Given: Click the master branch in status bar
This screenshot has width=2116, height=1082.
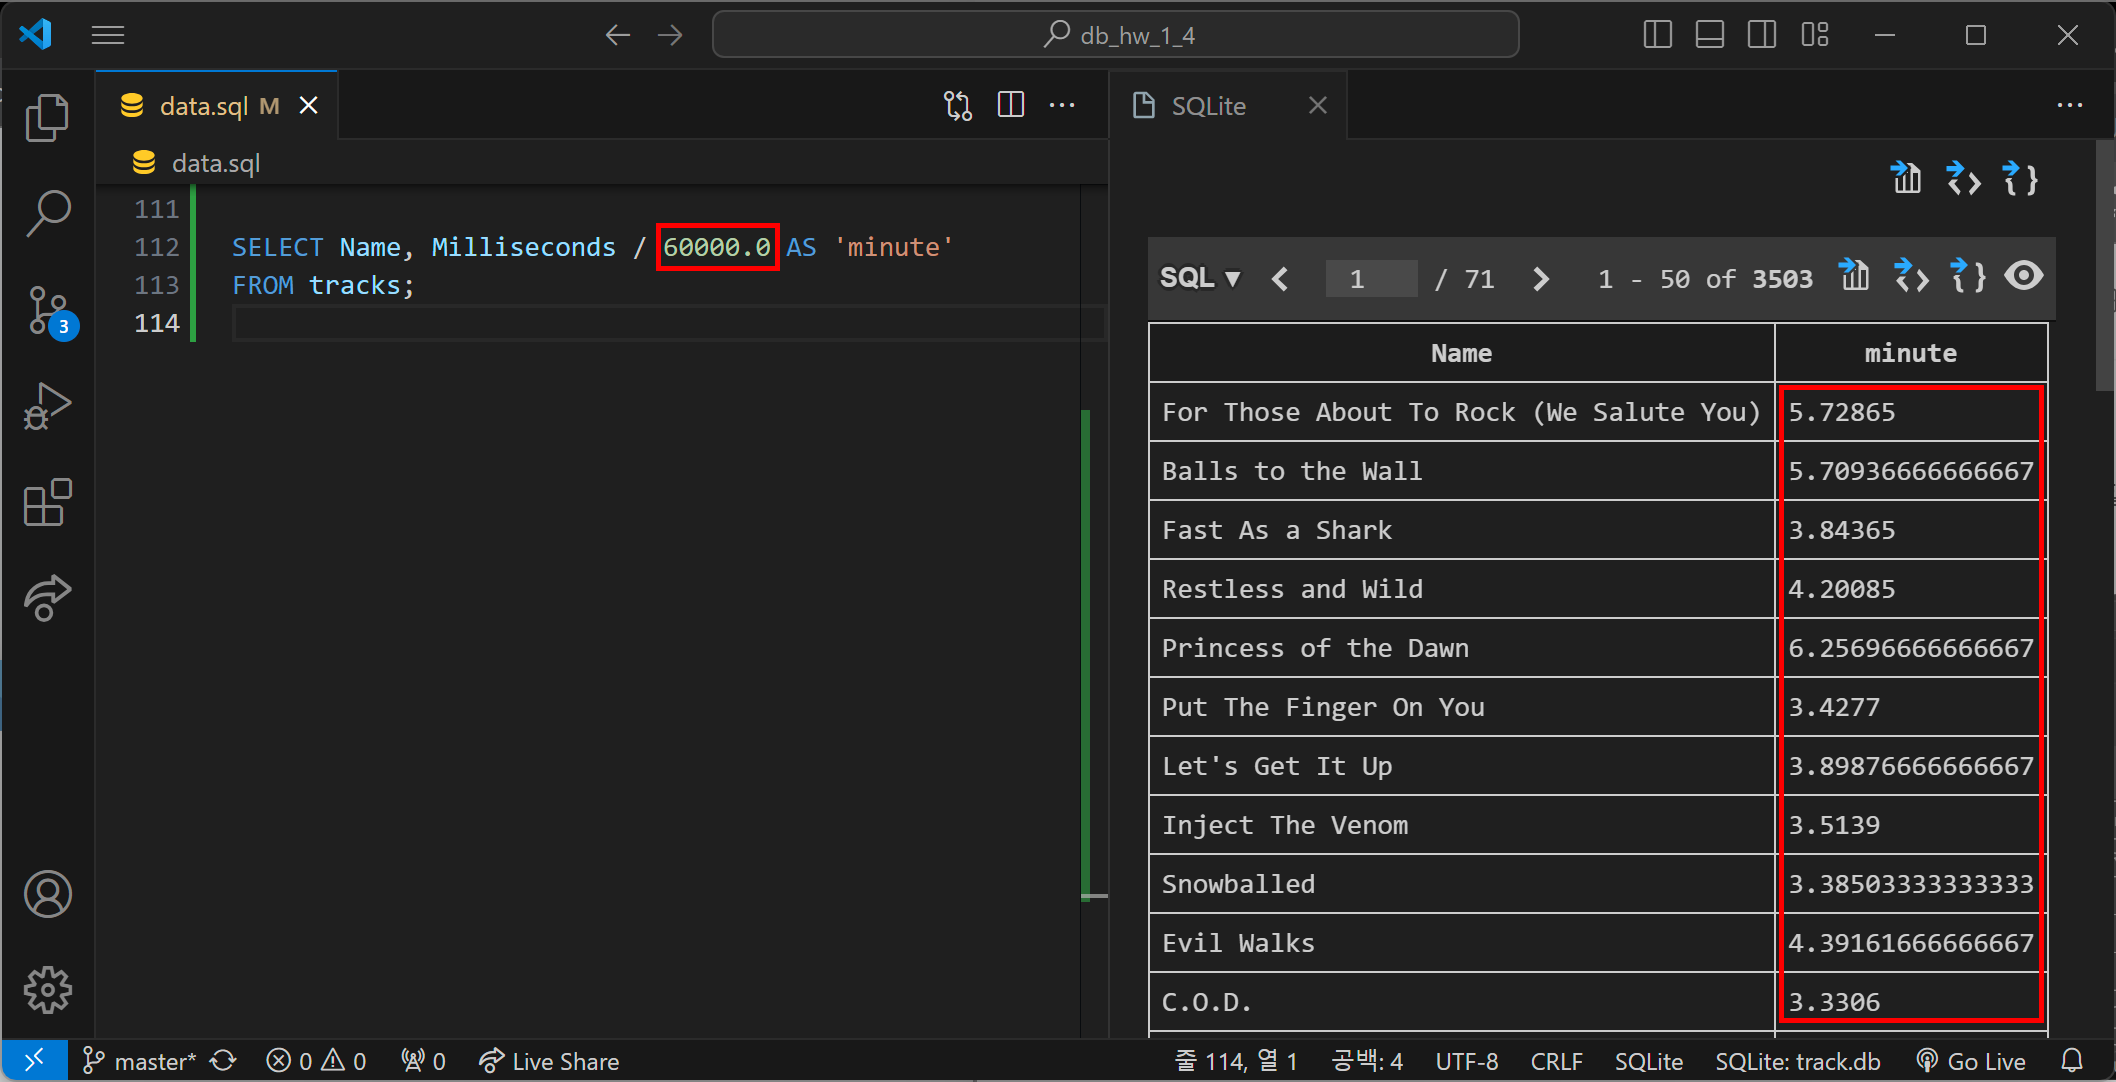Looking at the screenshot, I should (x=140, y=1061).
